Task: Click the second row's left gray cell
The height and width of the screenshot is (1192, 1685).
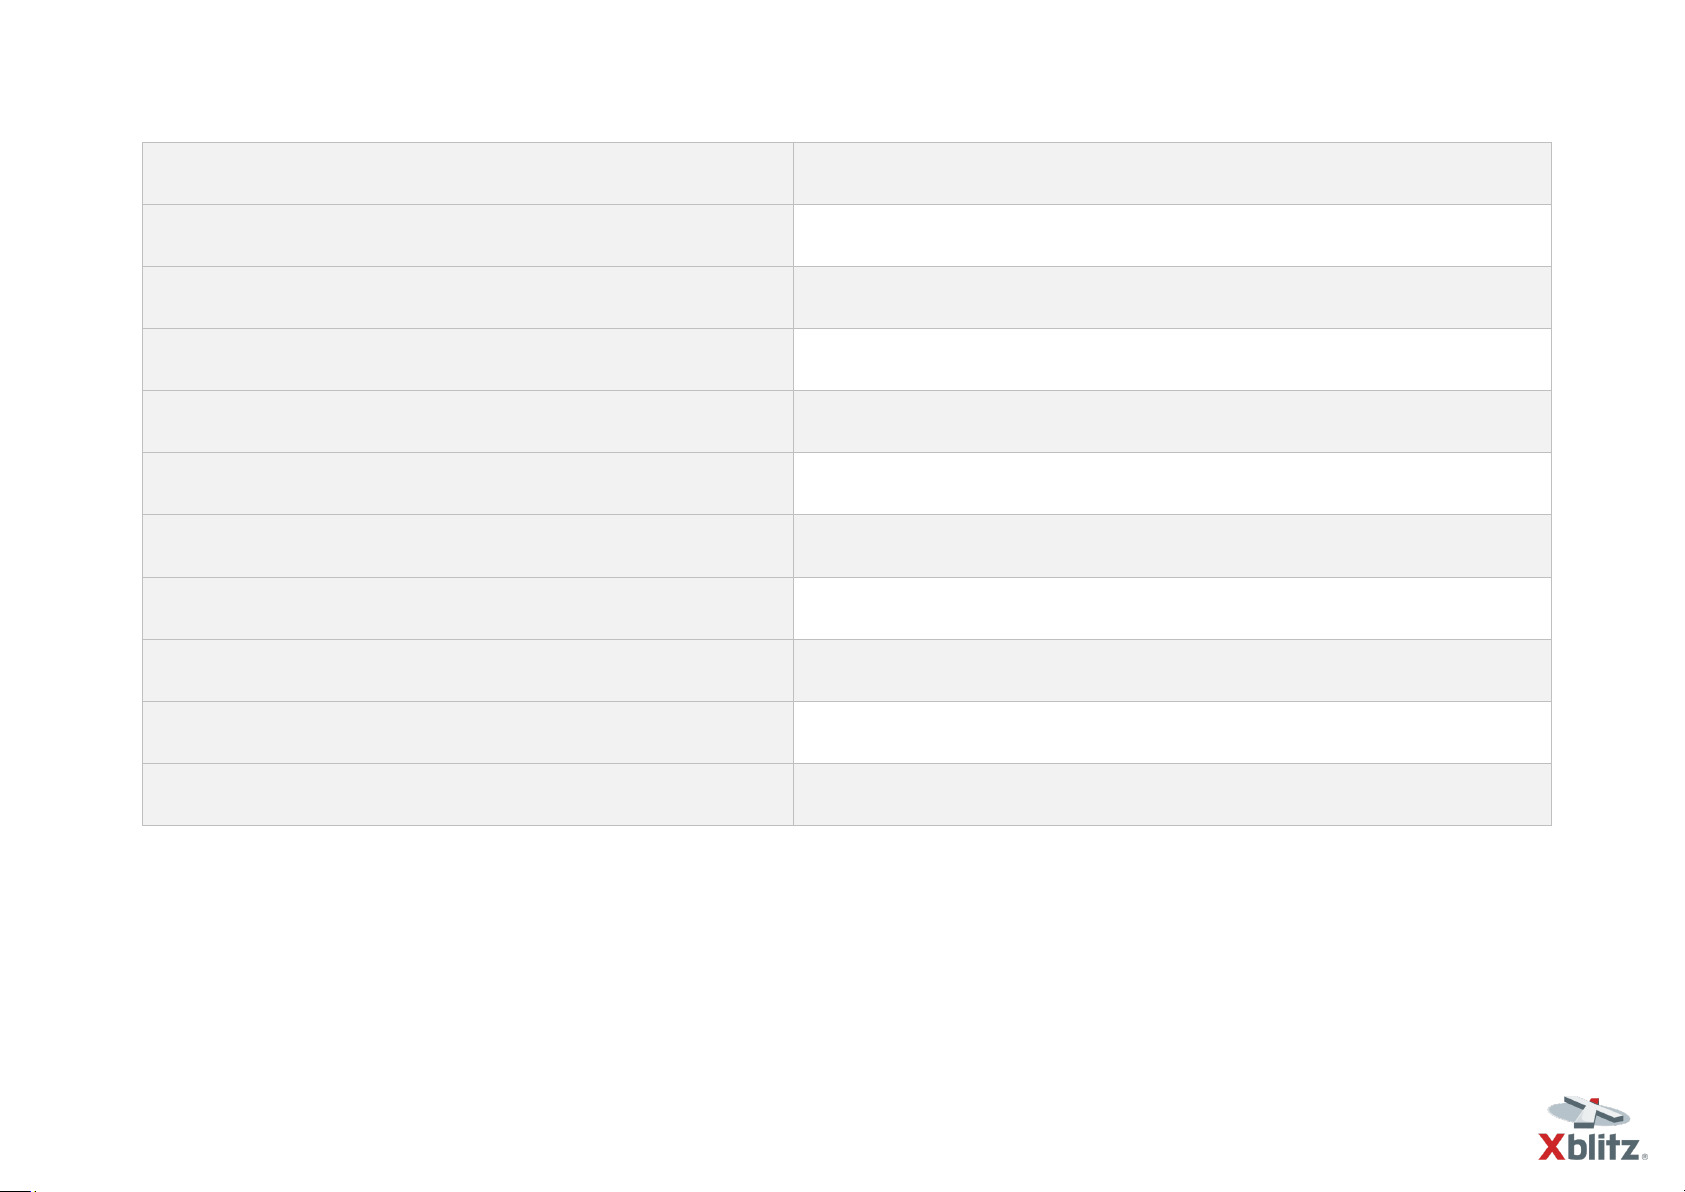Action: [x=468, y=235]
